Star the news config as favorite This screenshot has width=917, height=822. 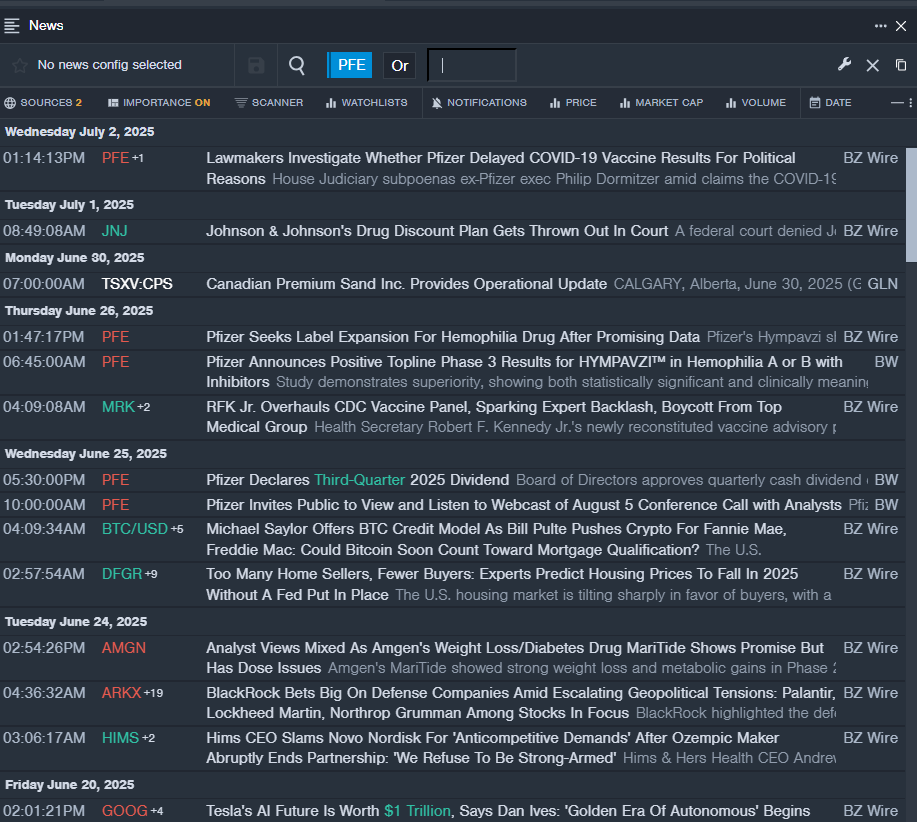point(20,65)
